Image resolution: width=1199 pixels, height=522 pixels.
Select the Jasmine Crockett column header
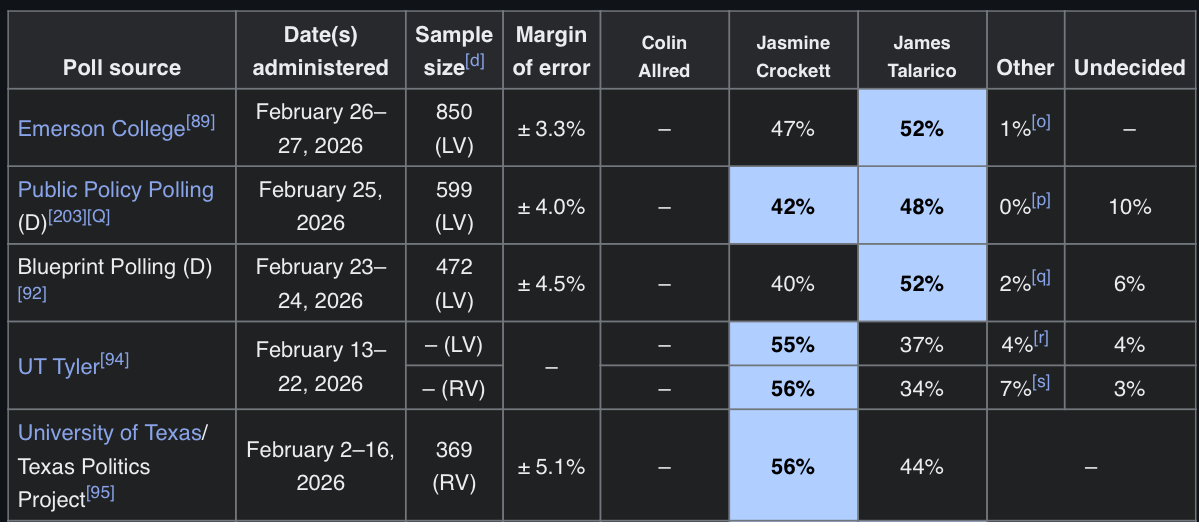(x=793, y=56)
